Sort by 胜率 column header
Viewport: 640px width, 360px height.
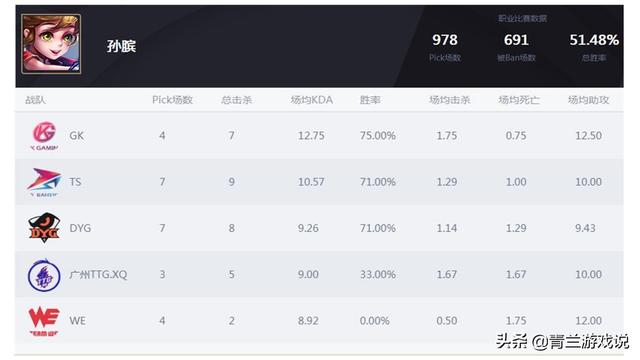click(370, 100)
